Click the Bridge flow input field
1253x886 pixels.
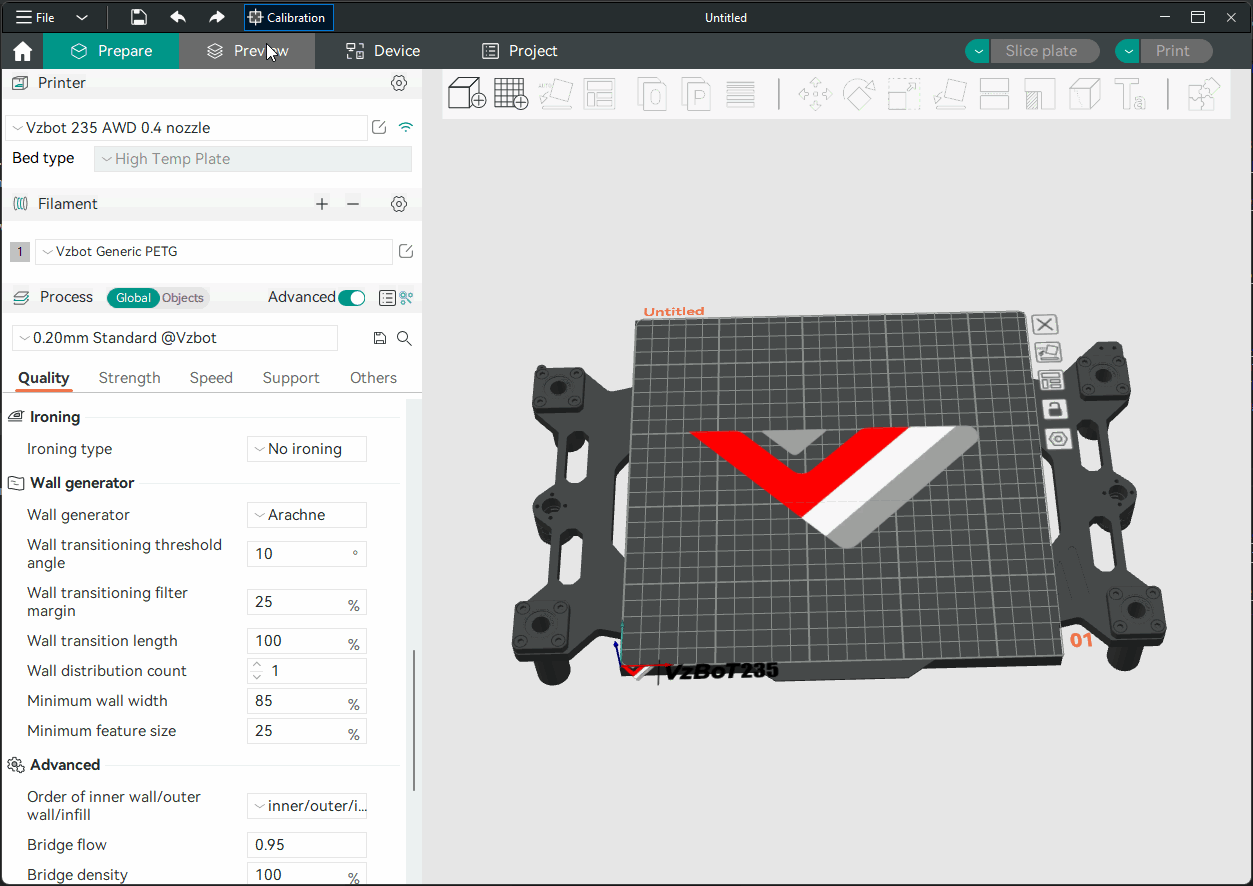tap(306, 845)
